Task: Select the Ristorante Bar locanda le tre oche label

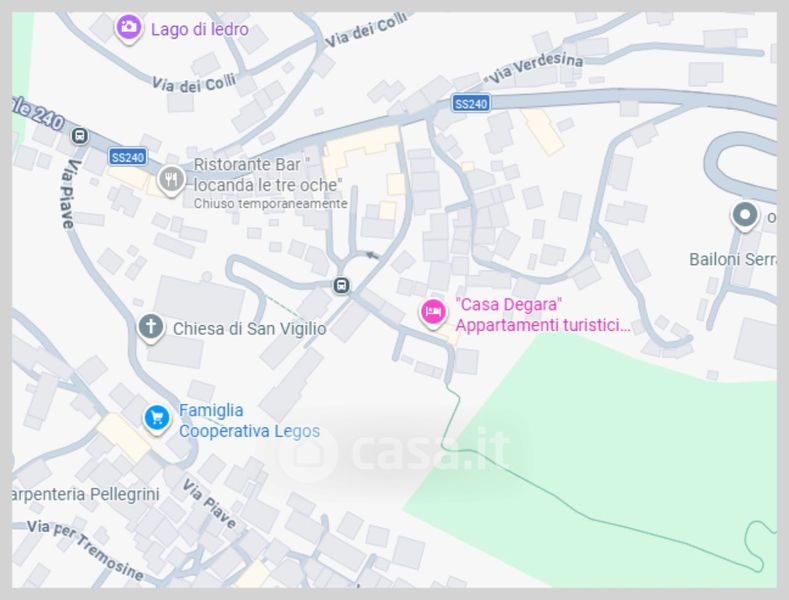Action: click(x=270, y=174)
